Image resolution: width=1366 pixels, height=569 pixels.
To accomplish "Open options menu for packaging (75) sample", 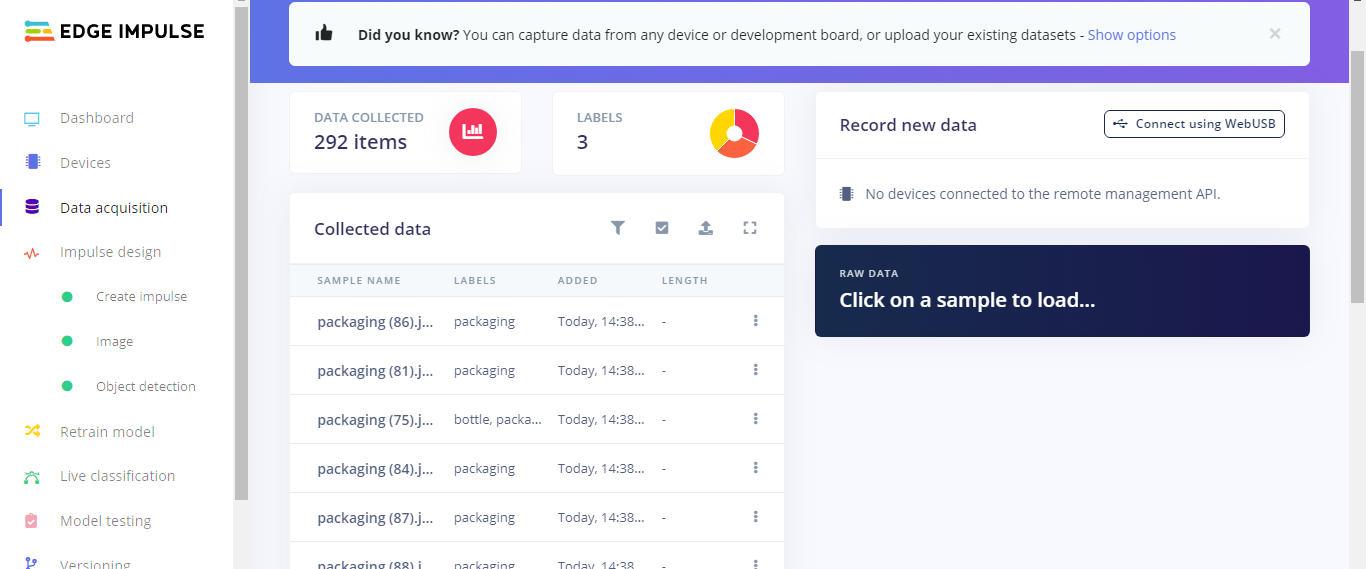I will click(755, 419).
